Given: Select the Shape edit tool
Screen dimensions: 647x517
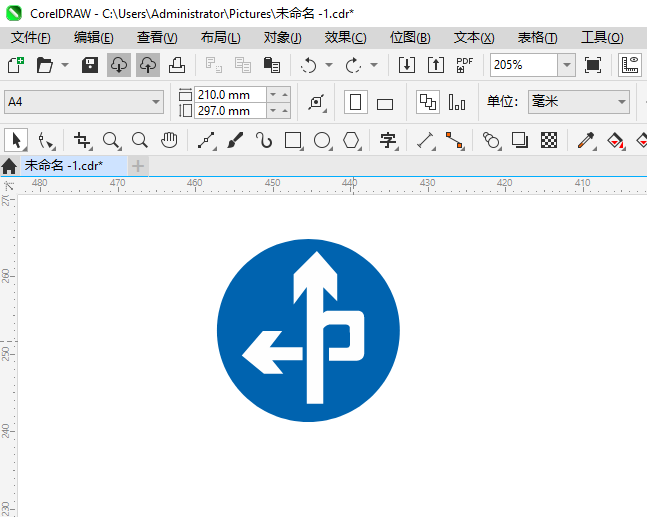Looking at the screenshot, I should [x=45, y=141].
